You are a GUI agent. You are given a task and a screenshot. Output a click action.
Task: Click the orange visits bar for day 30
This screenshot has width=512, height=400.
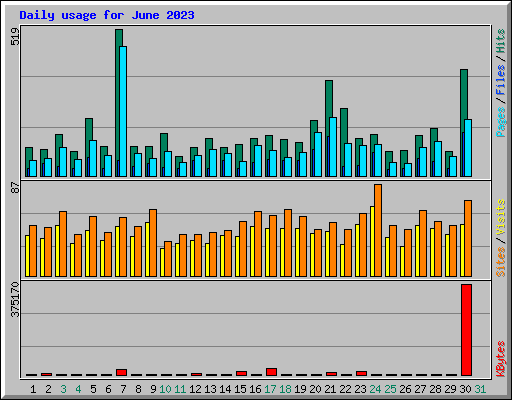click(x=468, y=238)
